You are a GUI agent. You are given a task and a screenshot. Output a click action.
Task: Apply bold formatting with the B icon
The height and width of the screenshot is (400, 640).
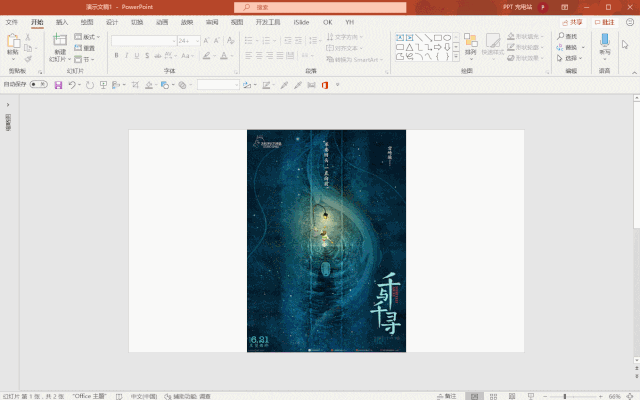(116, 56)
